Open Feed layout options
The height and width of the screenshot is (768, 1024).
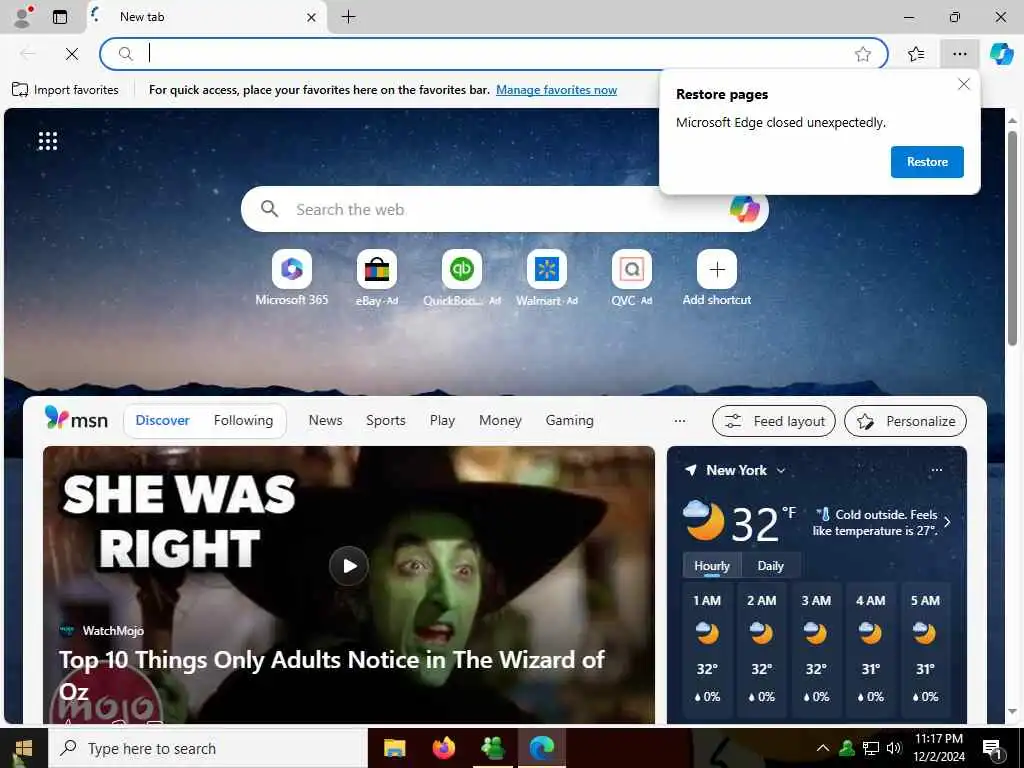coord(774,421)
